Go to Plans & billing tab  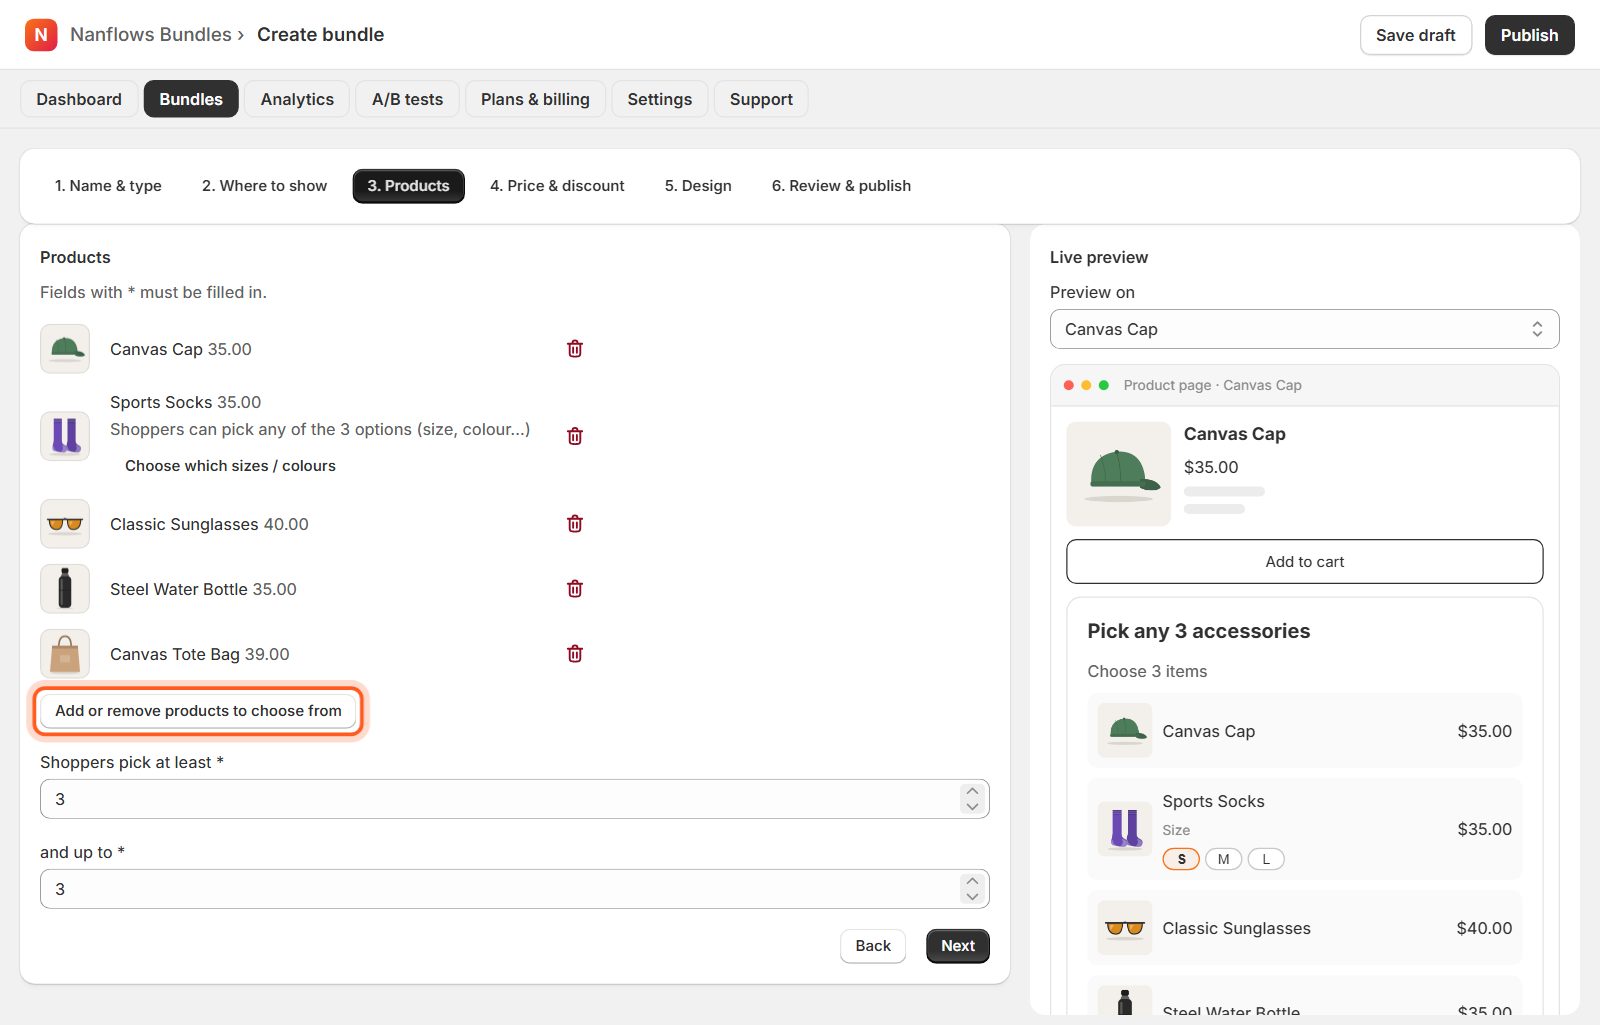coord(535,99)
